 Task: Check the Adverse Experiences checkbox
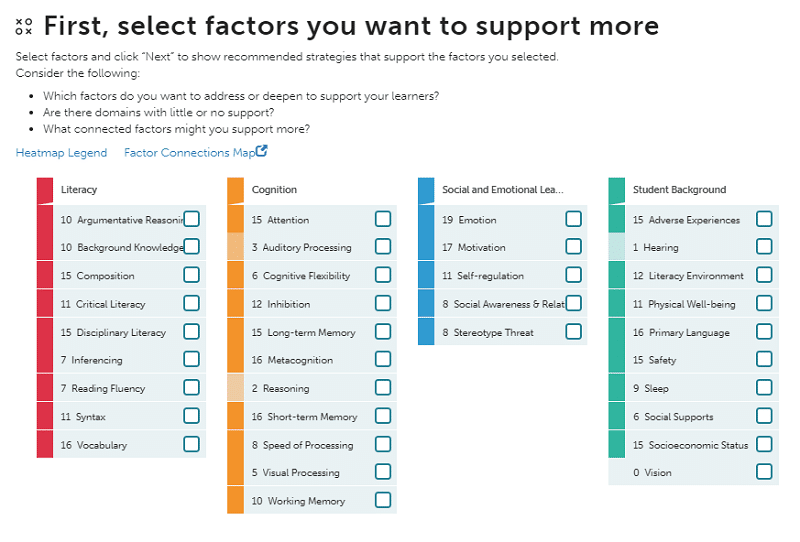click(764, 219)
